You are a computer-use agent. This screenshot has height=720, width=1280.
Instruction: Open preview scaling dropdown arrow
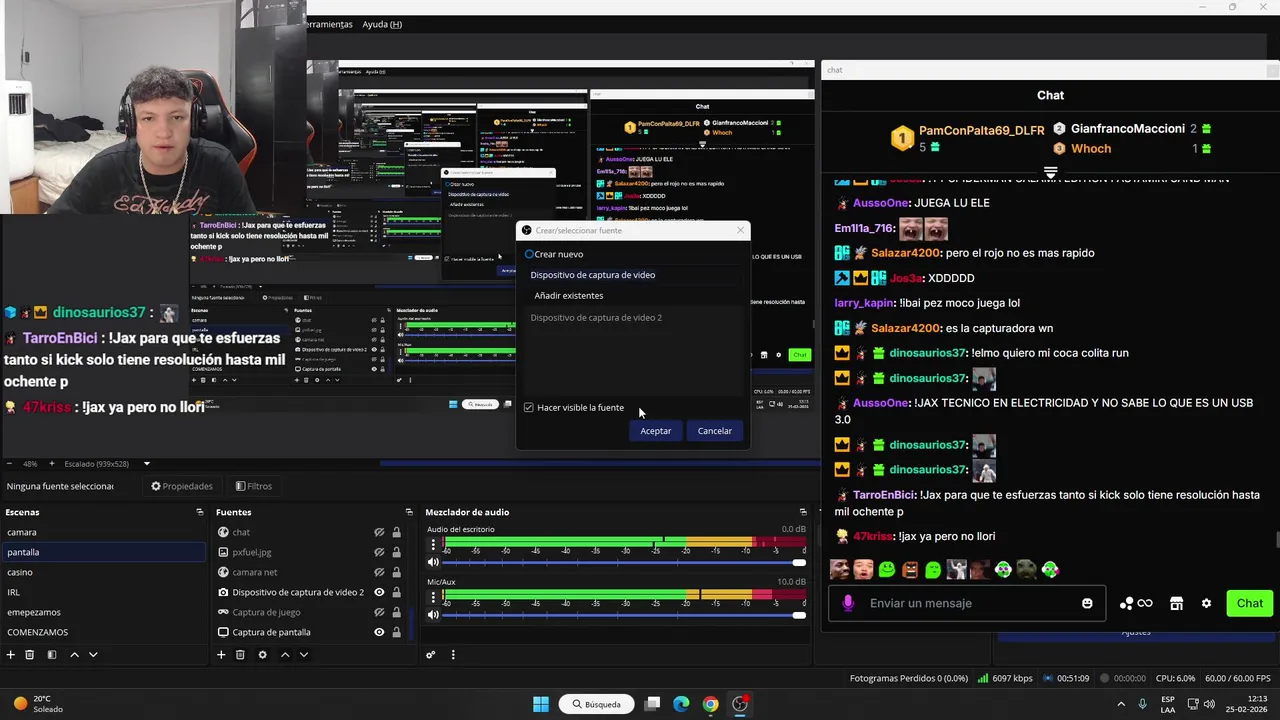tap(147, 464)
